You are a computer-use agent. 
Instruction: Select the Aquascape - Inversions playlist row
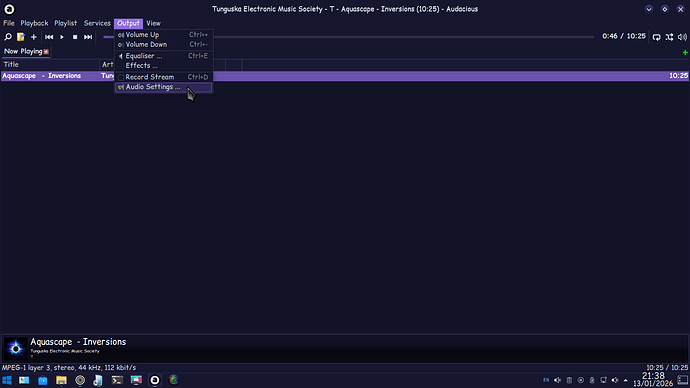pyautogui.click(x=345, y=76)
